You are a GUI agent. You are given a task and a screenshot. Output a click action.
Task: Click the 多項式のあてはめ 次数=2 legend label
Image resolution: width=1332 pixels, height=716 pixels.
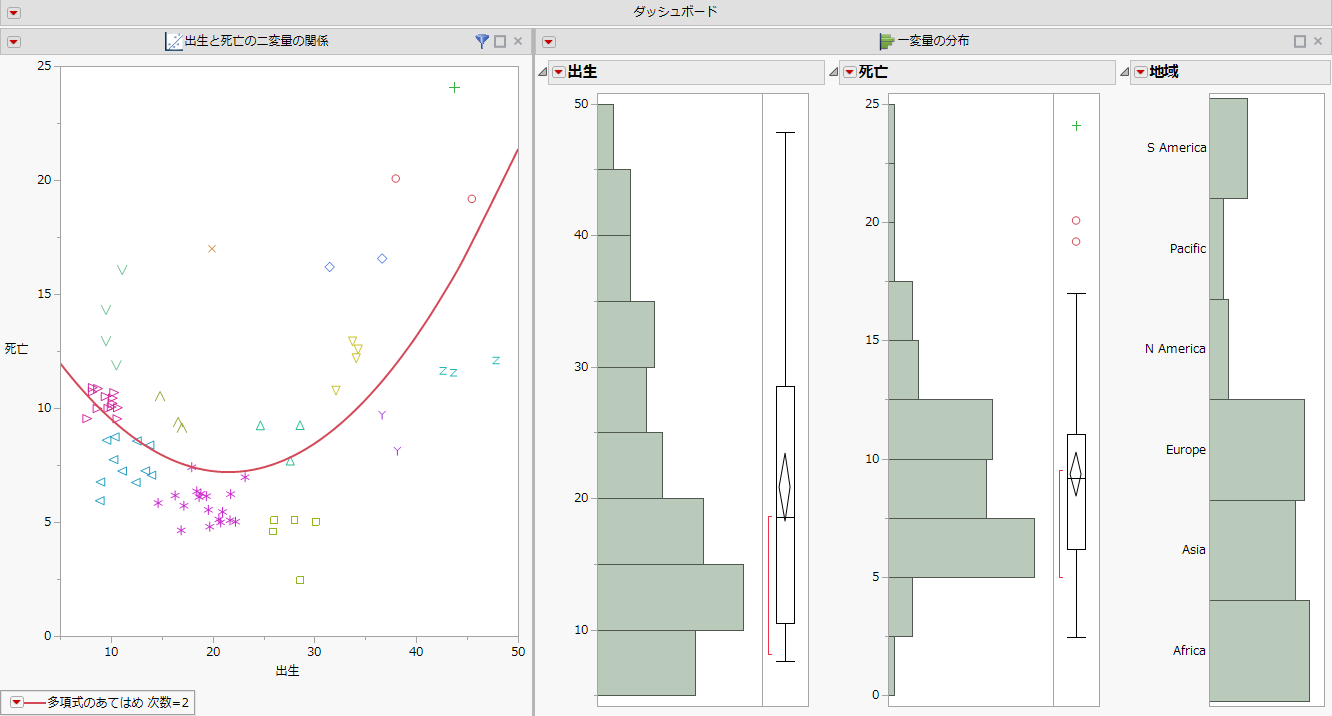point(118,703)
